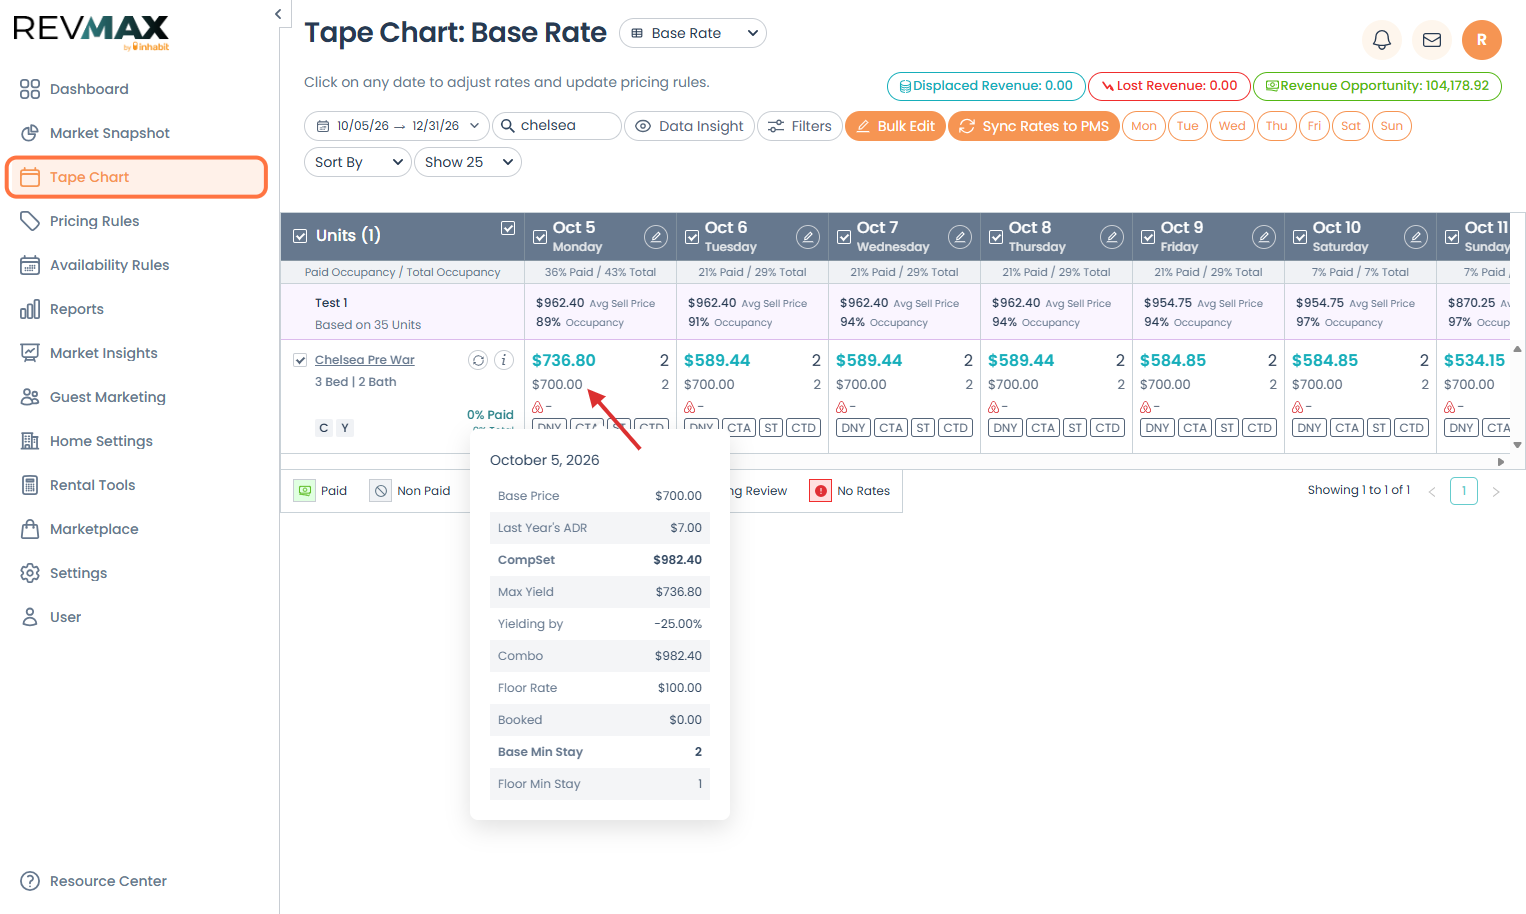The image size is (1526, 914).
Task: Toggle the Oct 5 Monday column checkbox
Action: tap(540, 238)
